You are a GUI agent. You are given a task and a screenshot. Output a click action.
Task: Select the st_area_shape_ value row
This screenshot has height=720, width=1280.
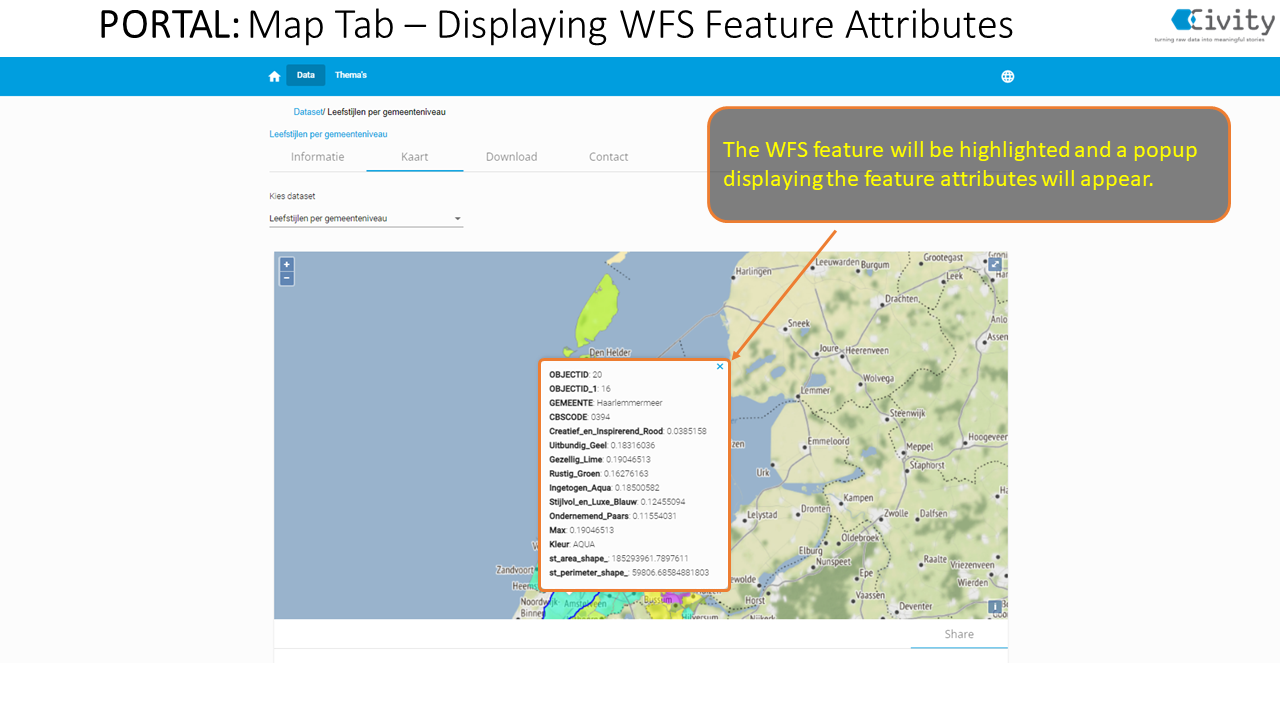pos(619,558)
